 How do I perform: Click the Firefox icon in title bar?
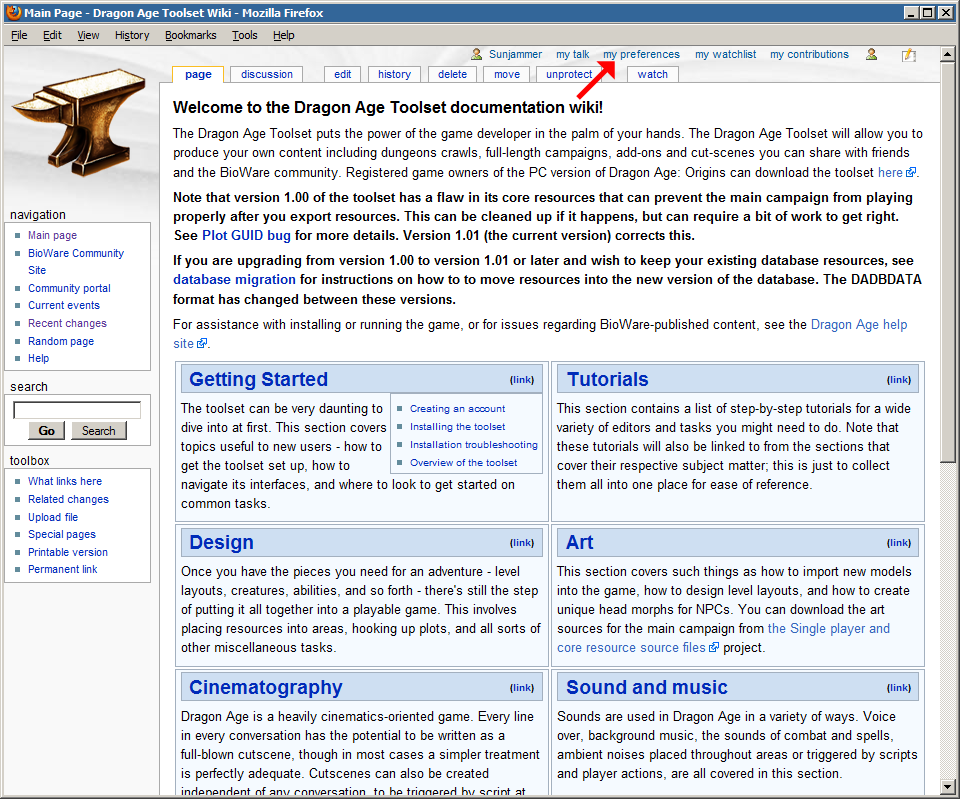pyautogui.click(x=13, y=12)
